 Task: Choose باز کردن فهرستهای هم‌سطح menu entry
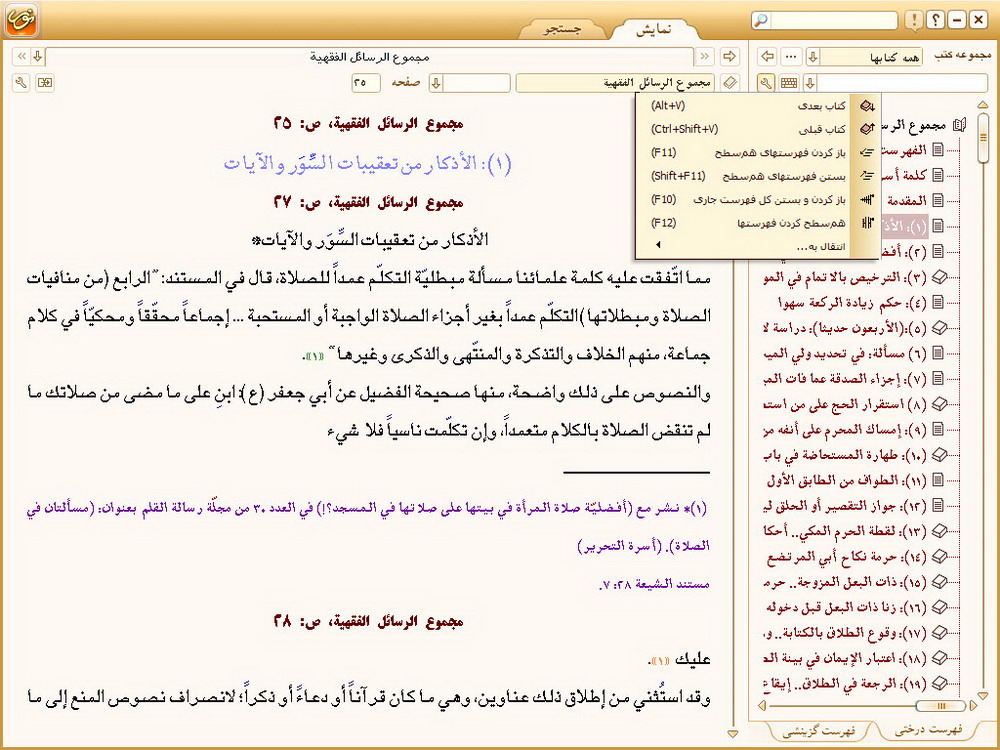[x=758, y=153]
